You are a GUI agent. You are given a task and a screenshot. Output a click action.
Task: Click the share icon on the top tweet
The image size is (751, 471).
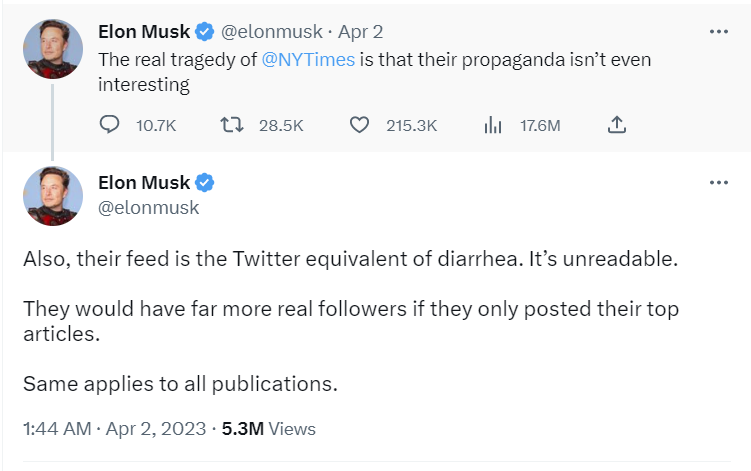tap(617, 125)
